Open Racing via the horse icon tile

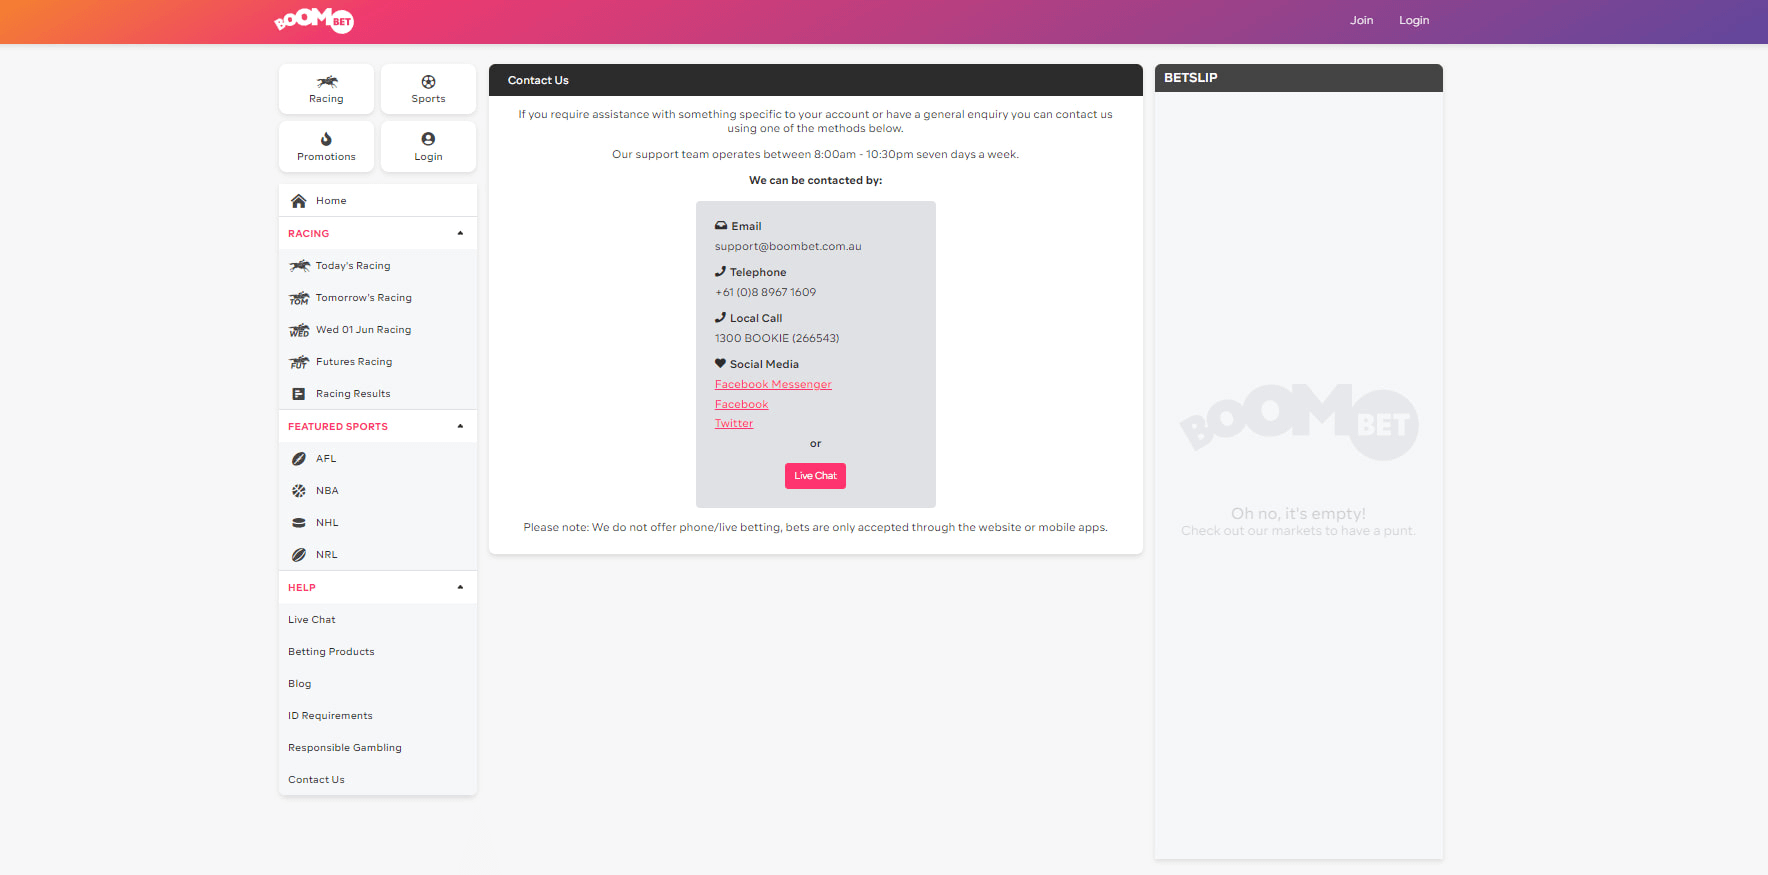click(326, 89)
